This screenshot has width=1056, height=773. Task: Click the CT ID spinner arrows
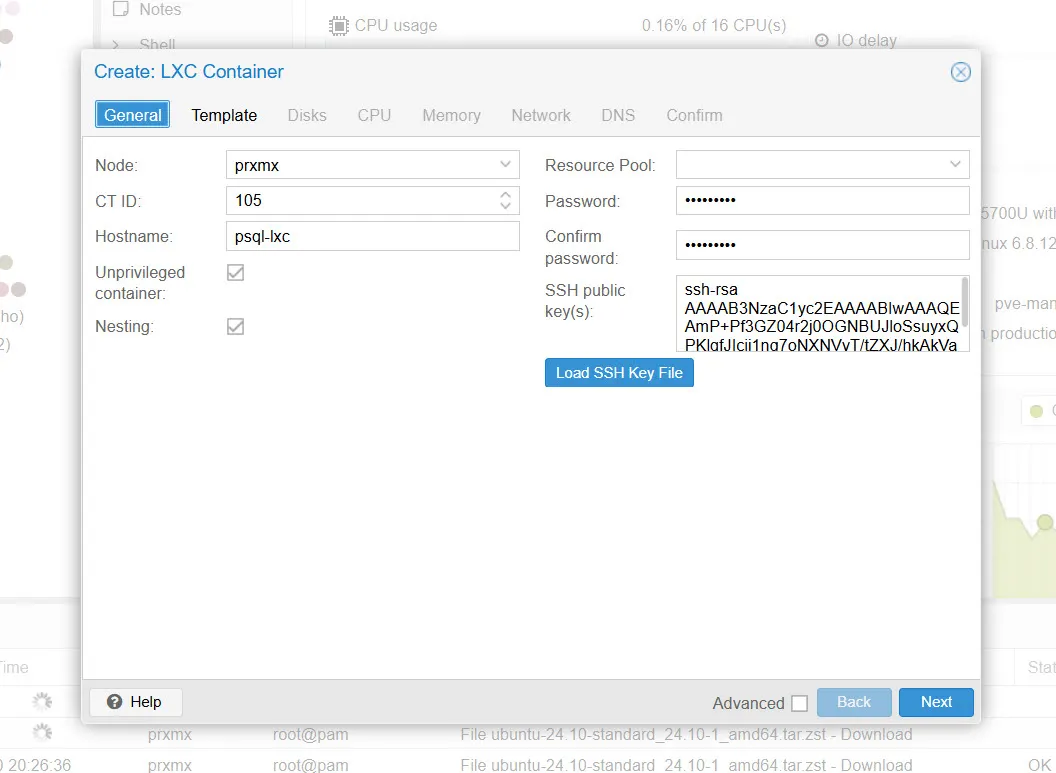coord(505,200)
